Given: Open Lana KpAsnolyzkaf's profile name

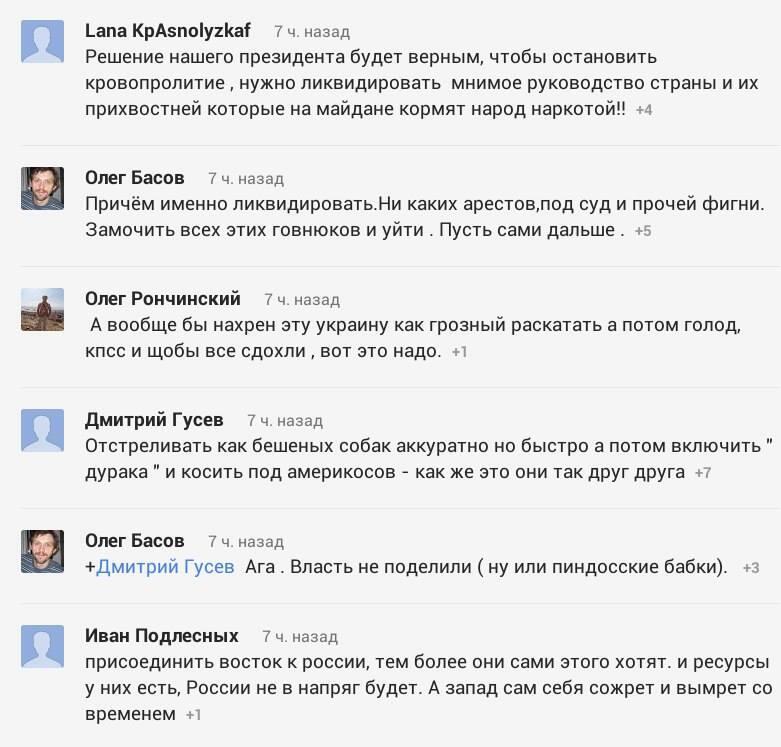Looking at the screenshot, I should (168, 30).
